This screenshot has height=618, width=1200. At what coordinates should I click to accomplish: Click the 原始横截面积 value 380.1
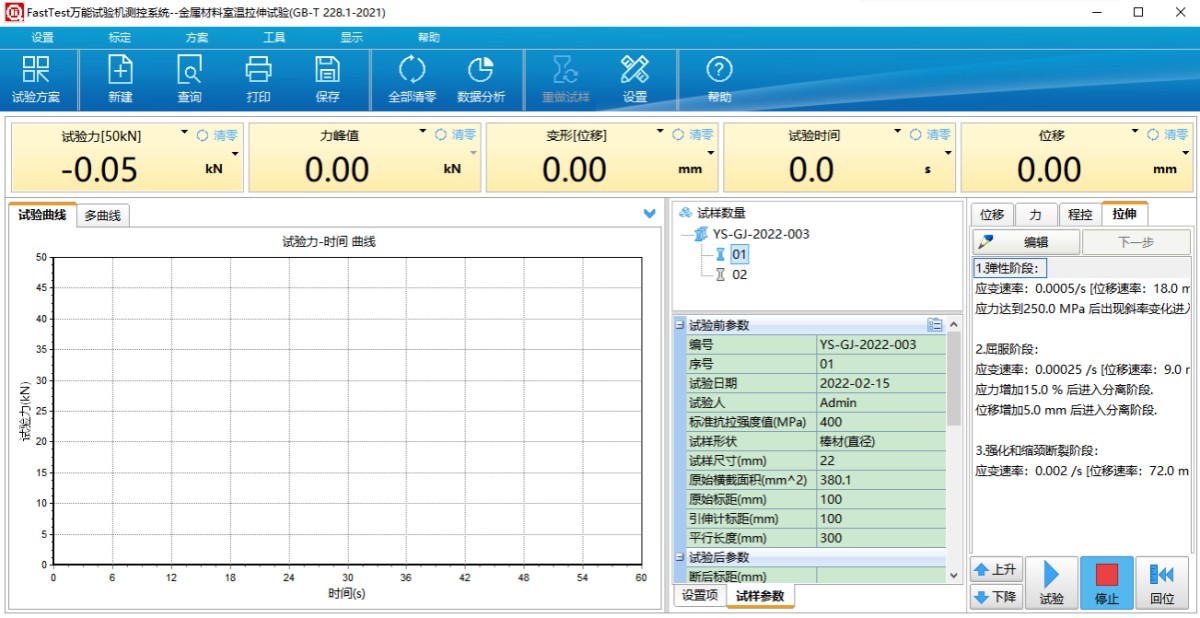(880, 480)
